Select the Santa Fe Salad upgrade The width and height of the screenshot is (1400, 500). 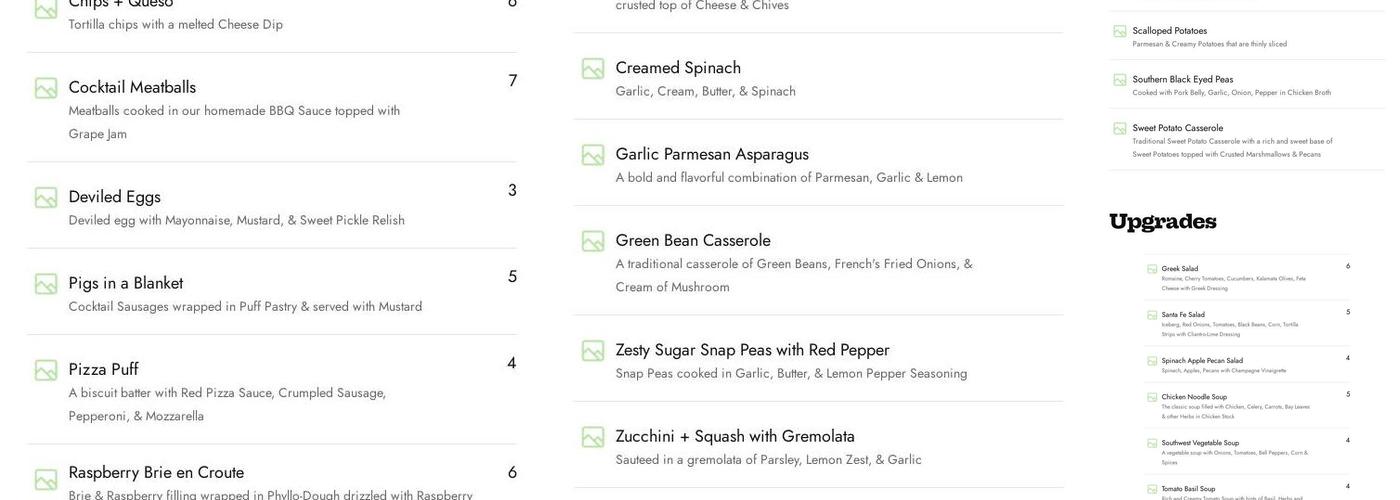[x=1183, y=315]
